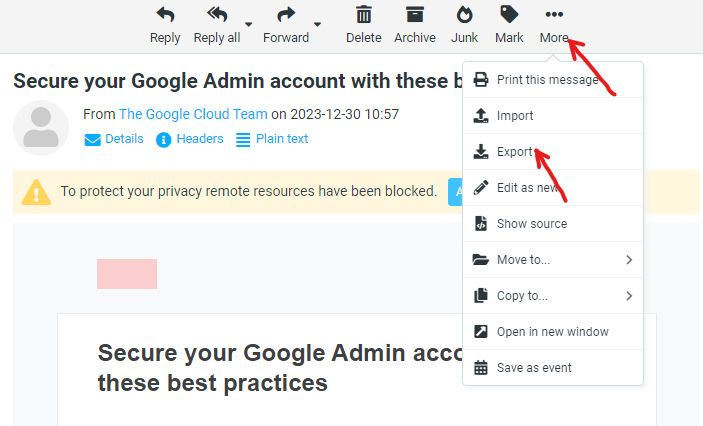Mark message as Junk flame icon
This screenshot has height=426, width=703.
click(x=464, y=15)
